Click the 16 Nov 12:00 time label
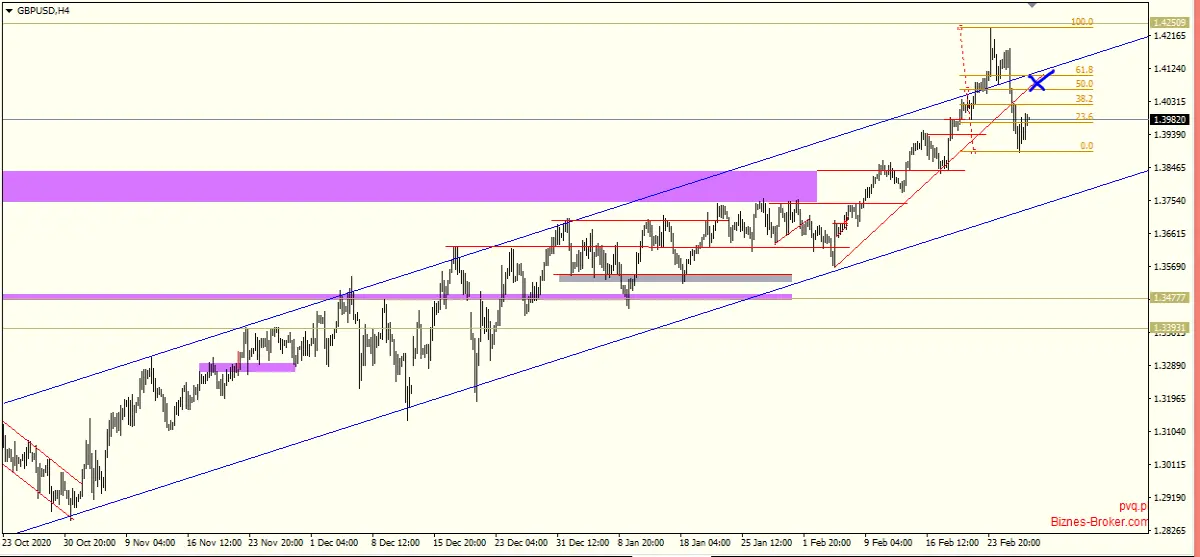The width and height of the screenshot is (1200, 557). coord(212,542)
